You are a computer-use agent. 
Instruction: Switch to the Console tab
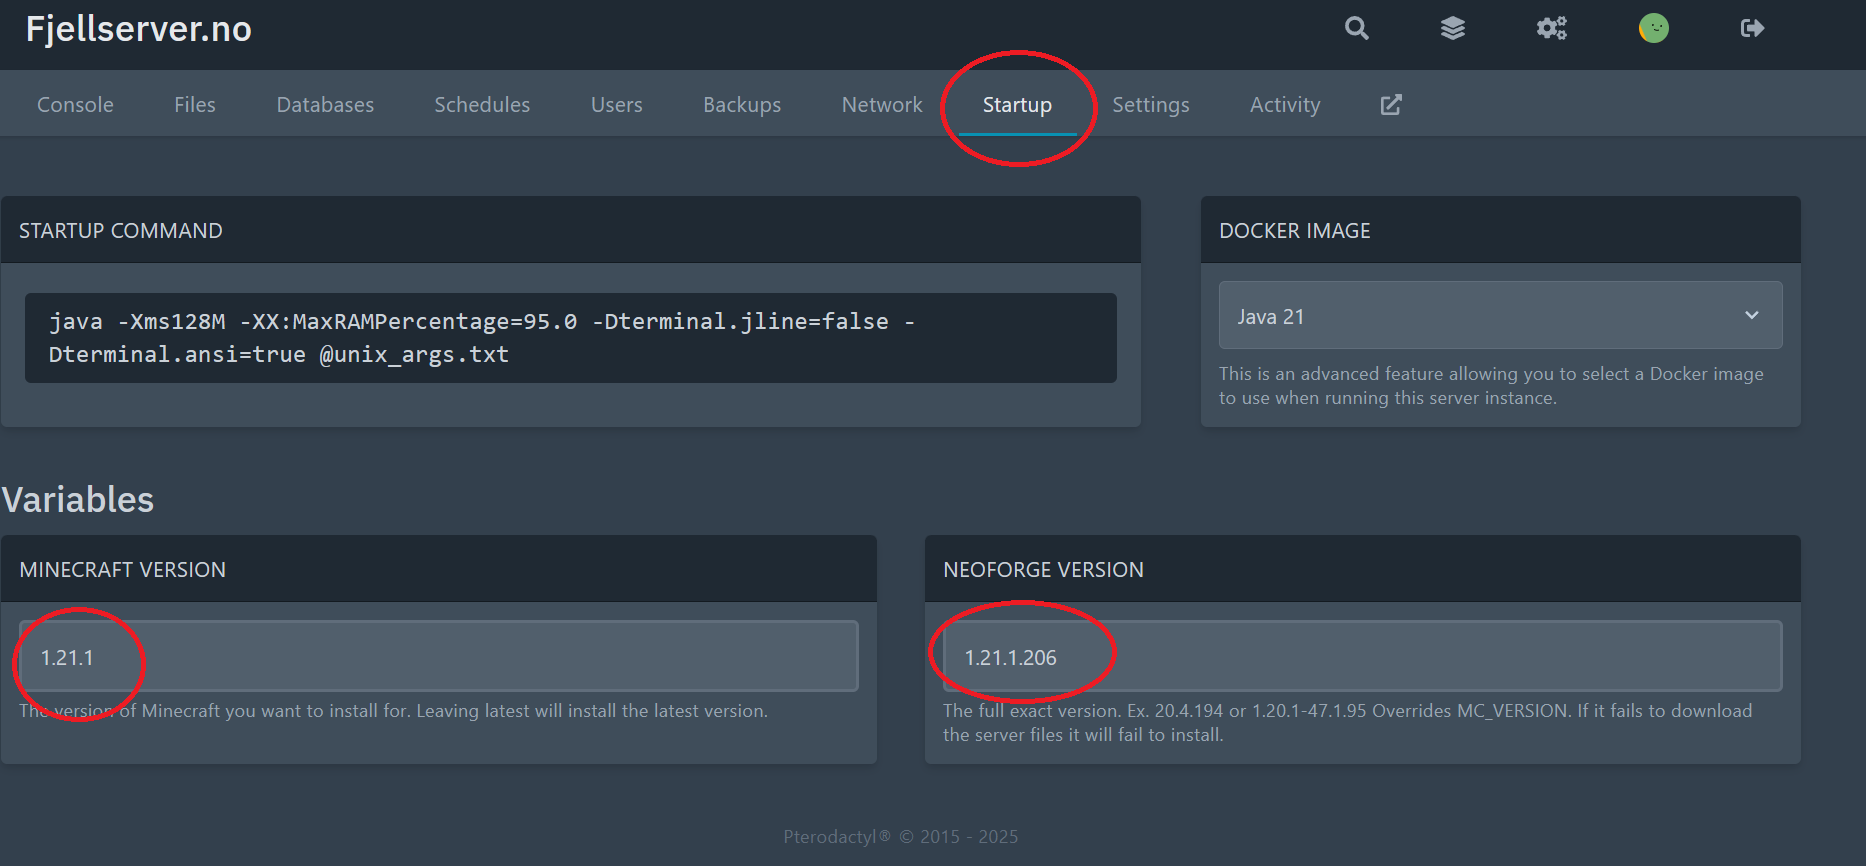75,104
